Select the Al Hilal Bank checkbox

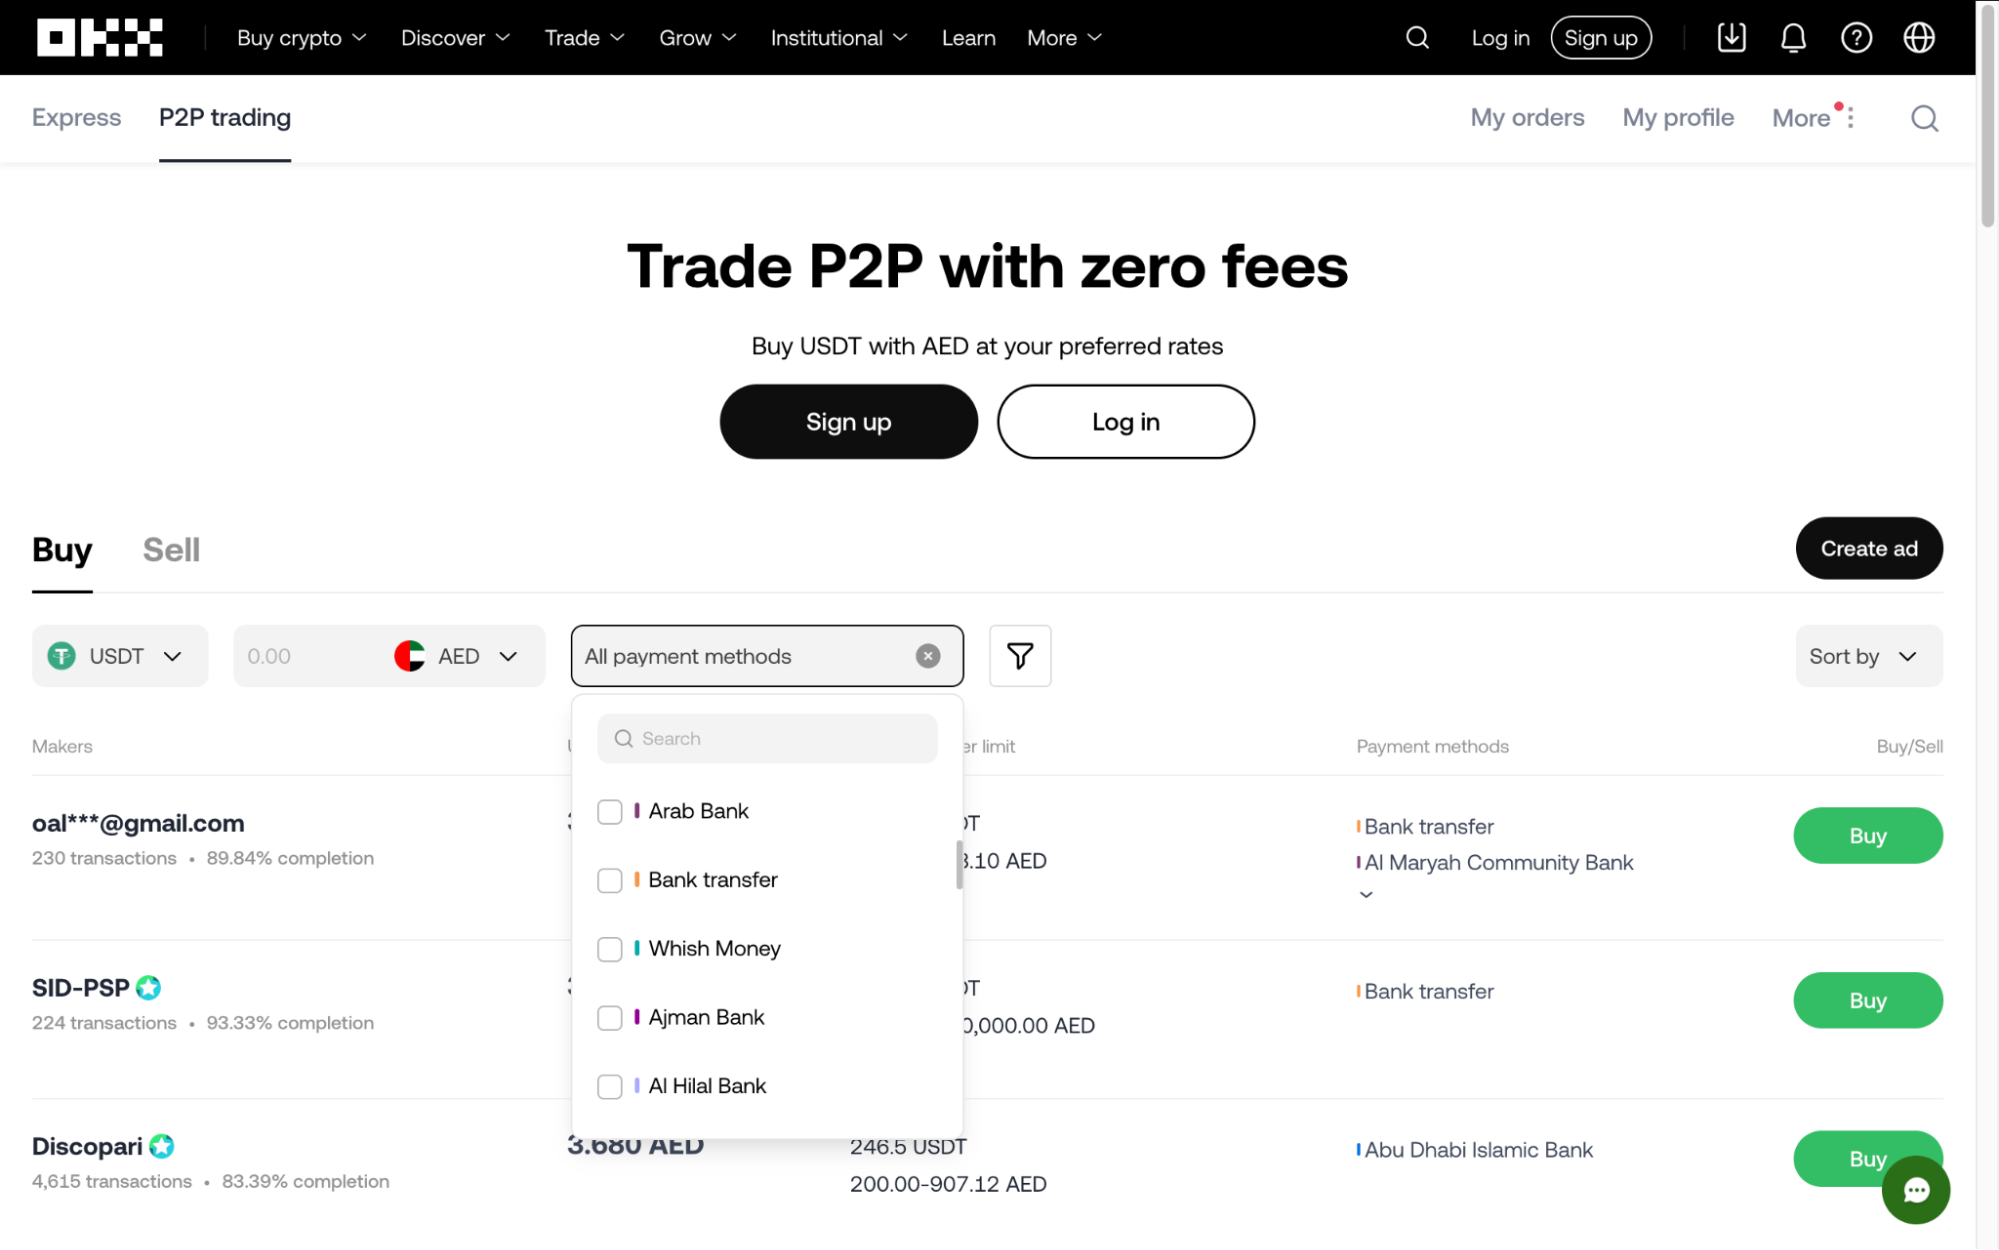click(610, 1086)
